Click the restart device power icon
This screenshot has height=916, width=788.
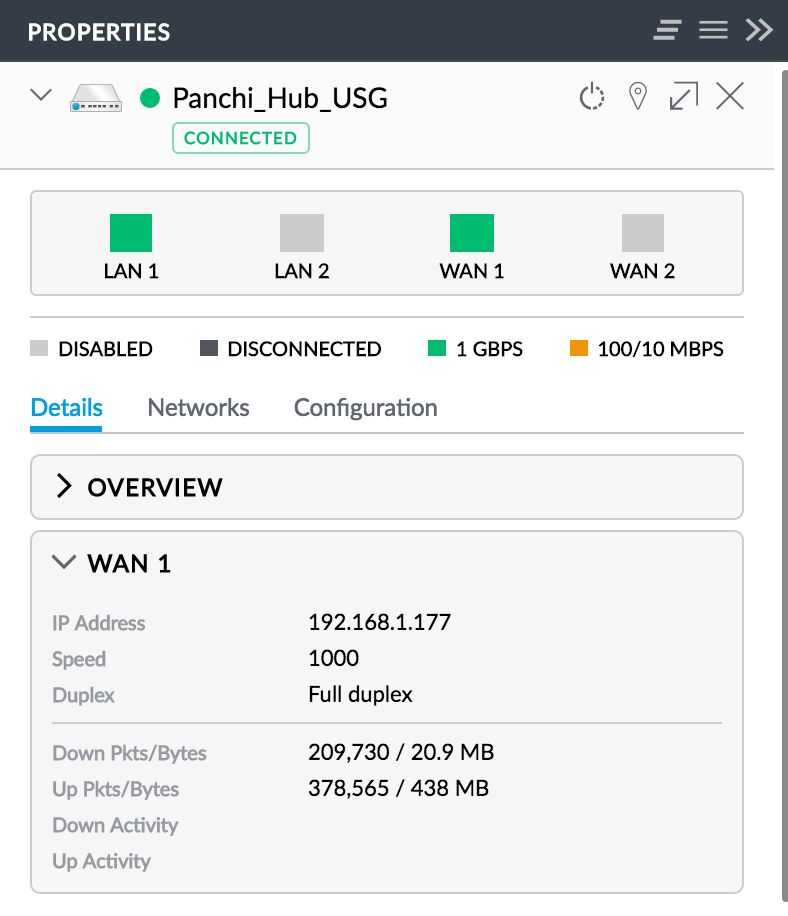click(592, 97)
